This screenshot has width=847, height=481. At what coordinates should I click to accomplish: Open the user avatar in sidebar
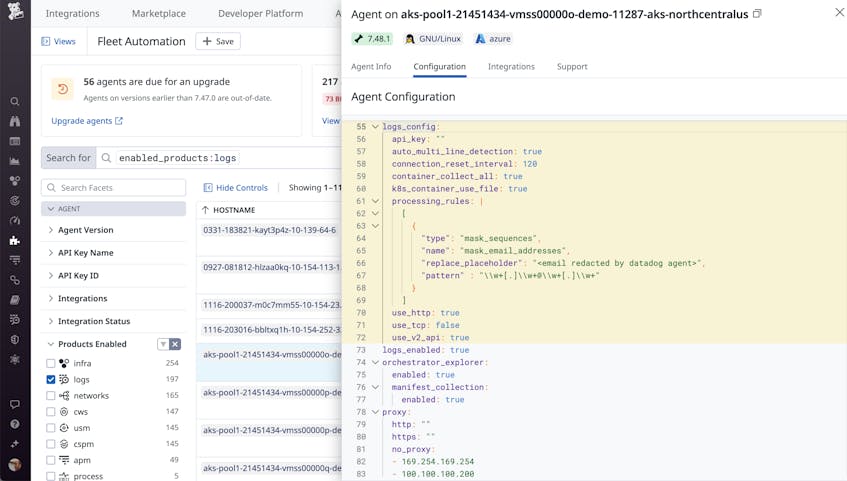coord(15,464)
